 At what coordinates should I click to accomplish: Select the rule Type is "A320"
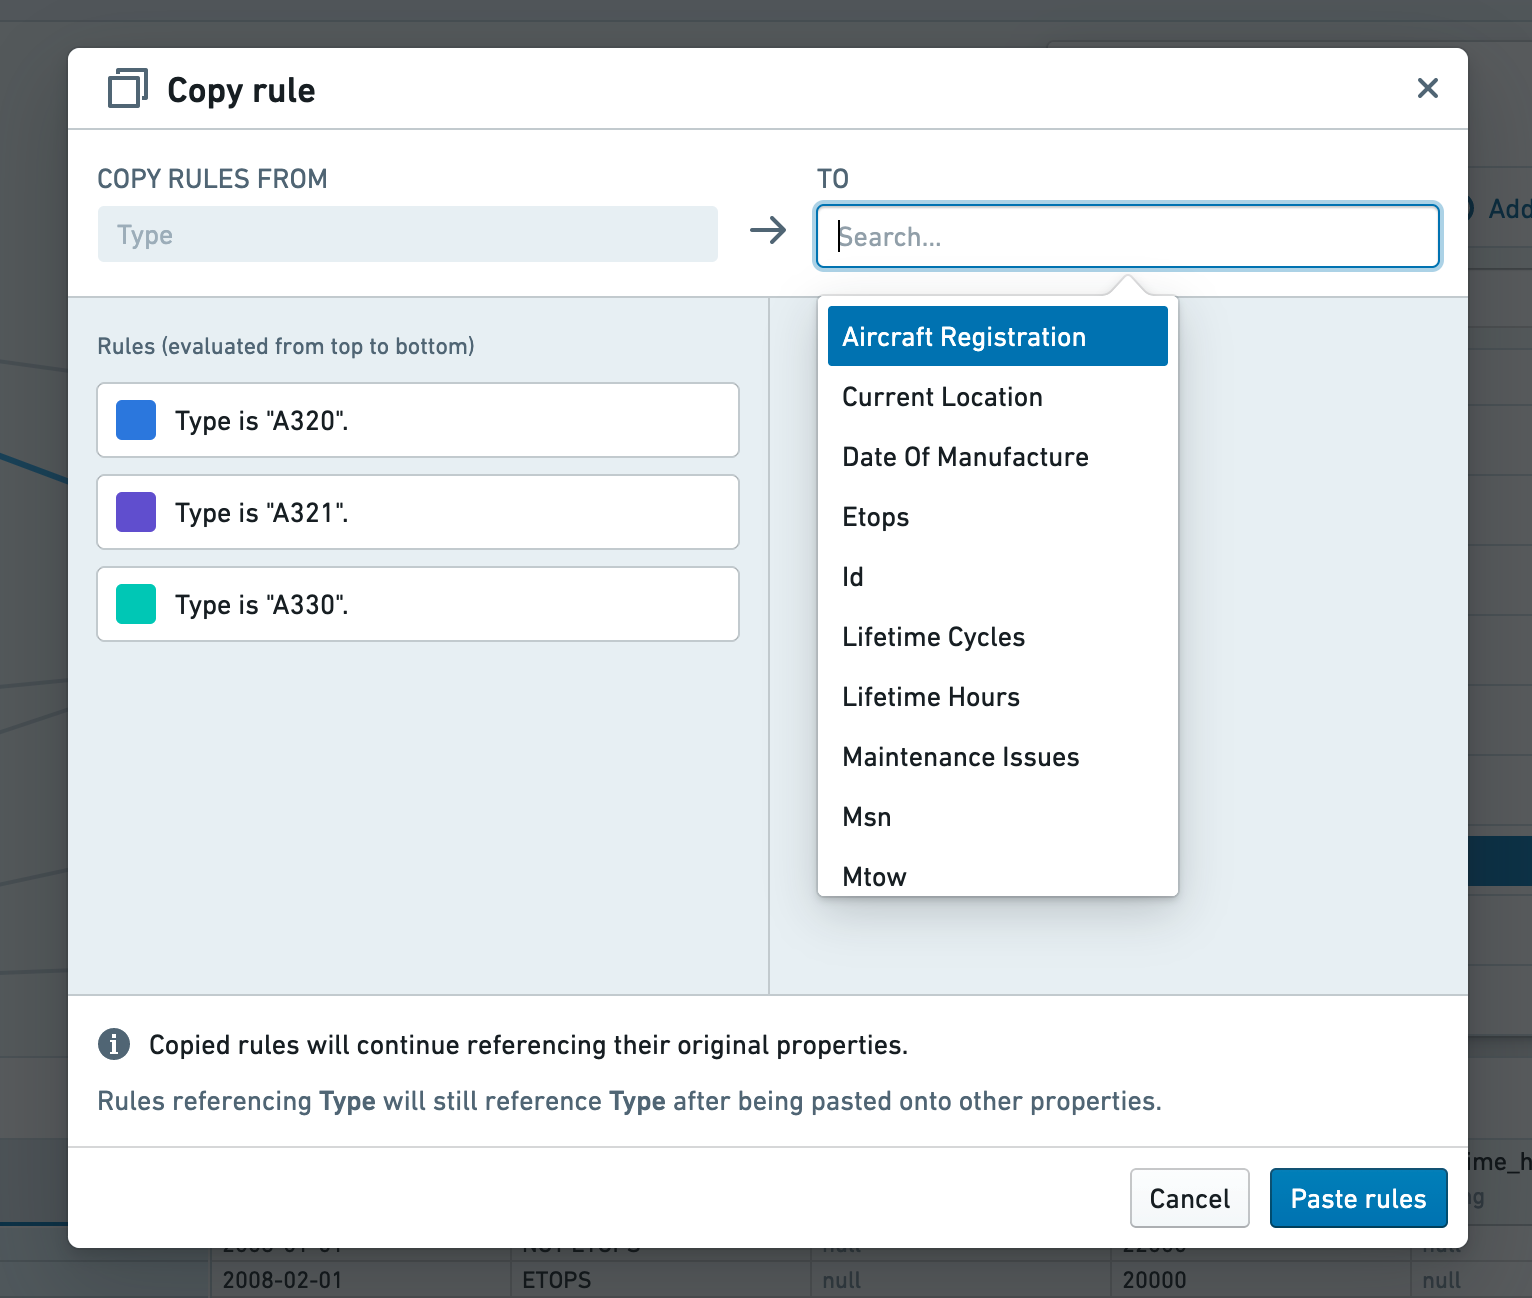[418, 420]
